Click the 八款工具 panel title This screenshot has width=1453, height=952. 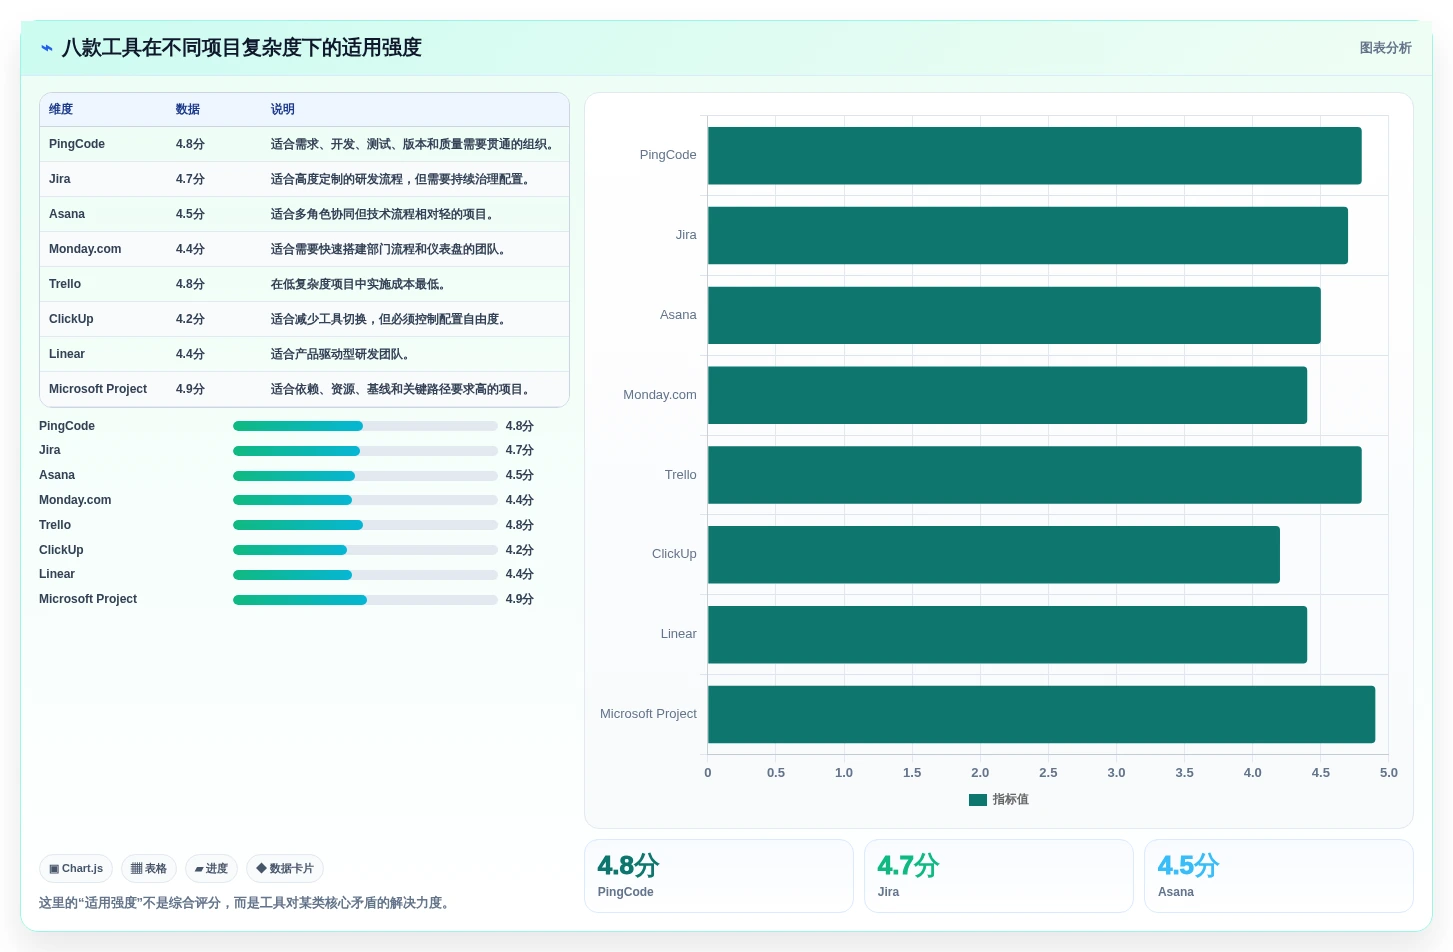tap(241, 48)
